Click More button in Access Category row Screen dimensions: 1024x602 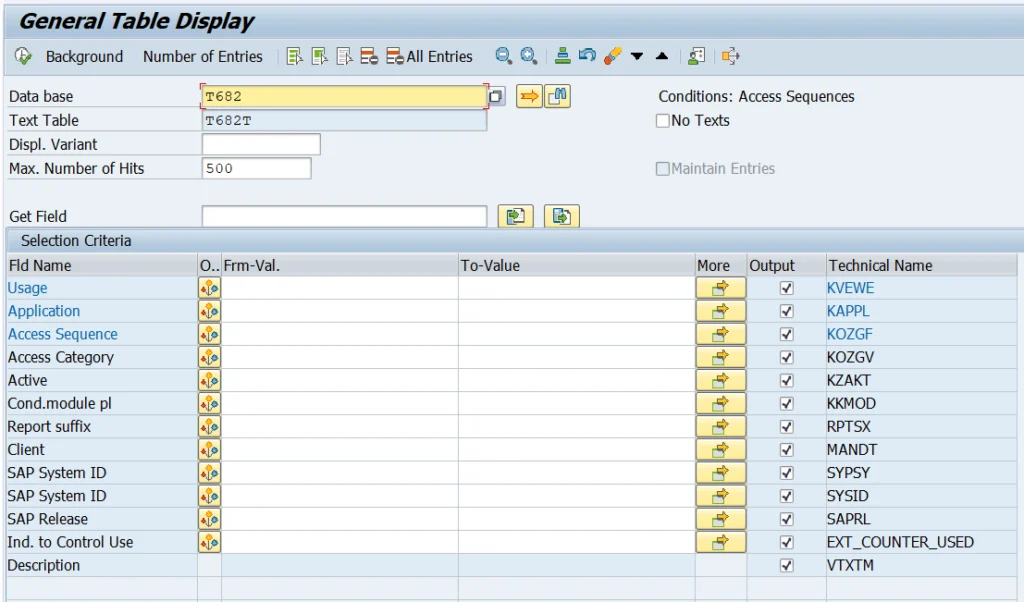point(720,357)
